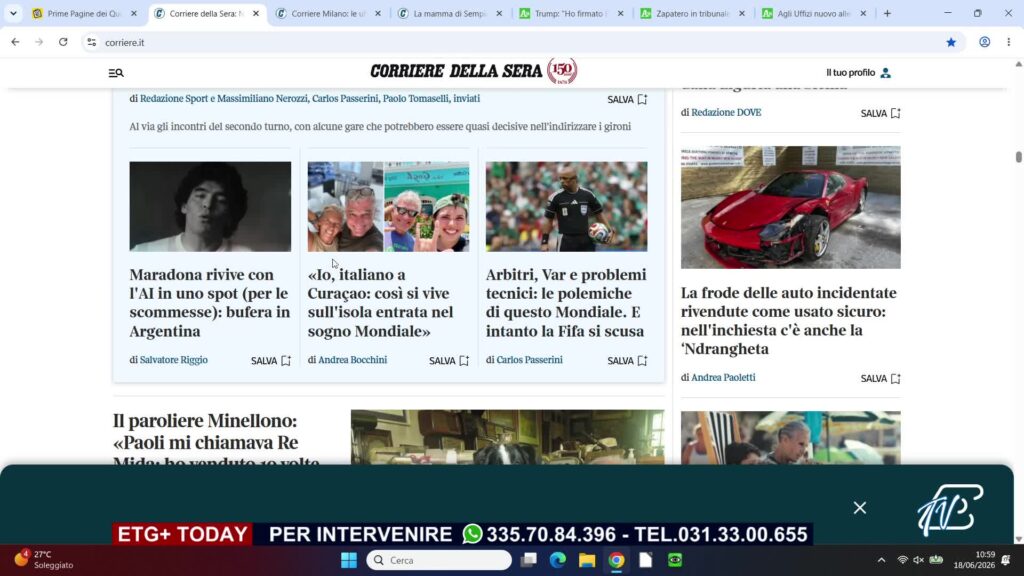Open the white document app on taskbar
This screenshot has height=576, width=1024.
click(646, 560)
